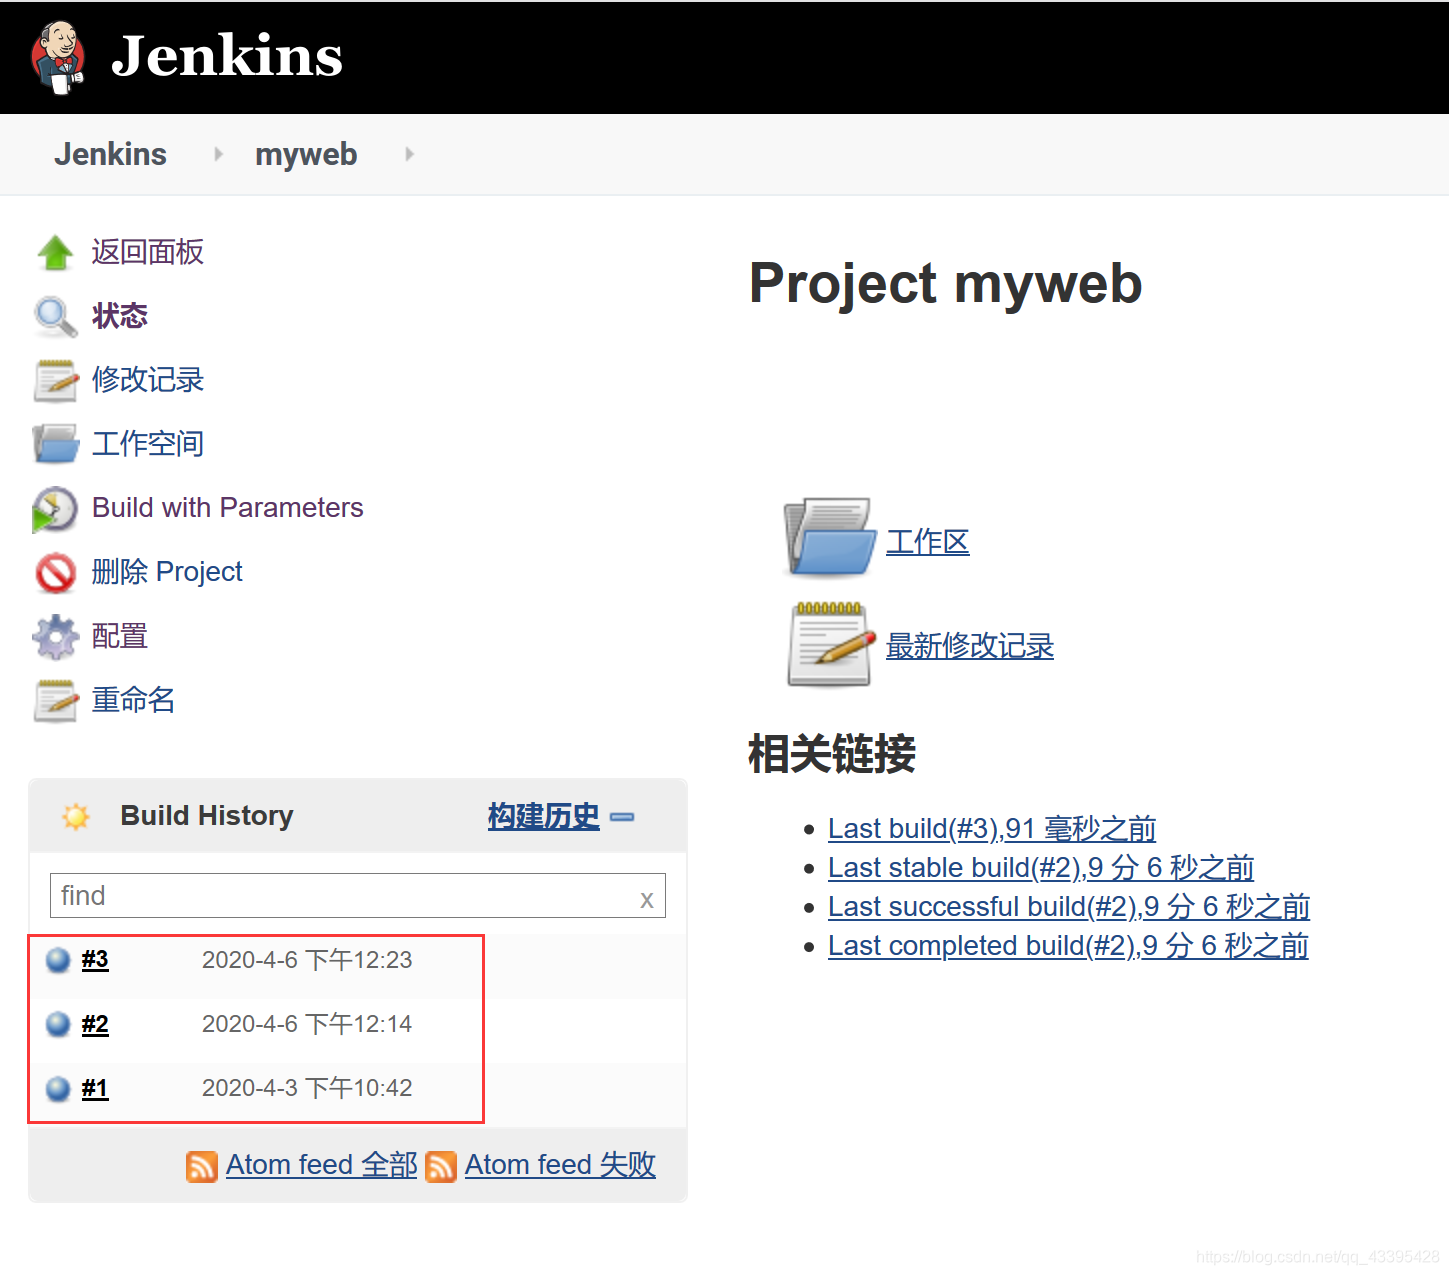
Task: Open the dropdown arrow after Jenkins breadcrumb
Action: pos(218,154)
